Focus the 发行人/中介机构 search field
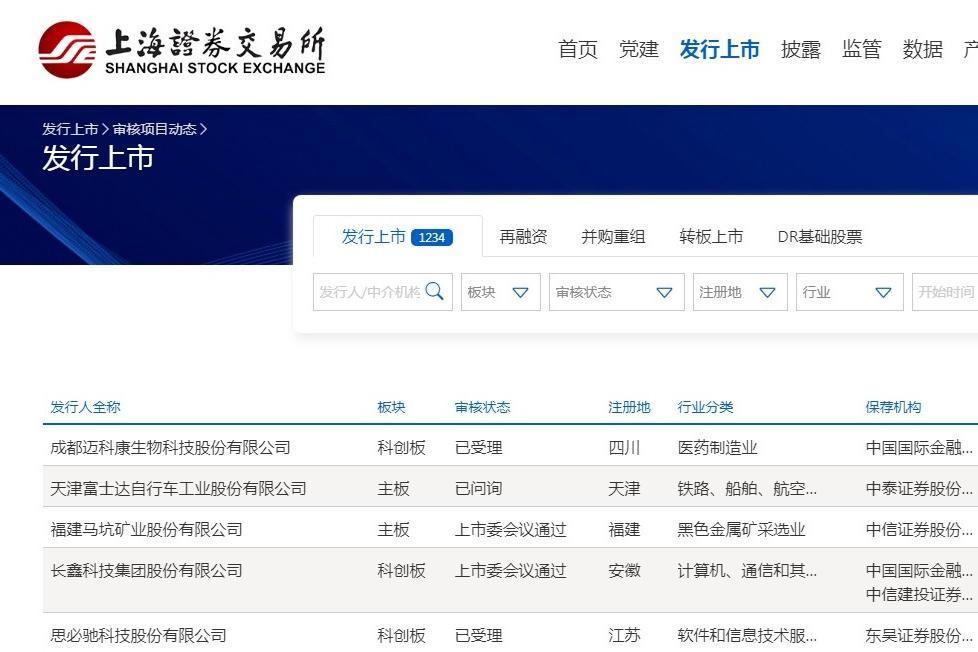This screenshot has height=652, width=978. (382, 292)
